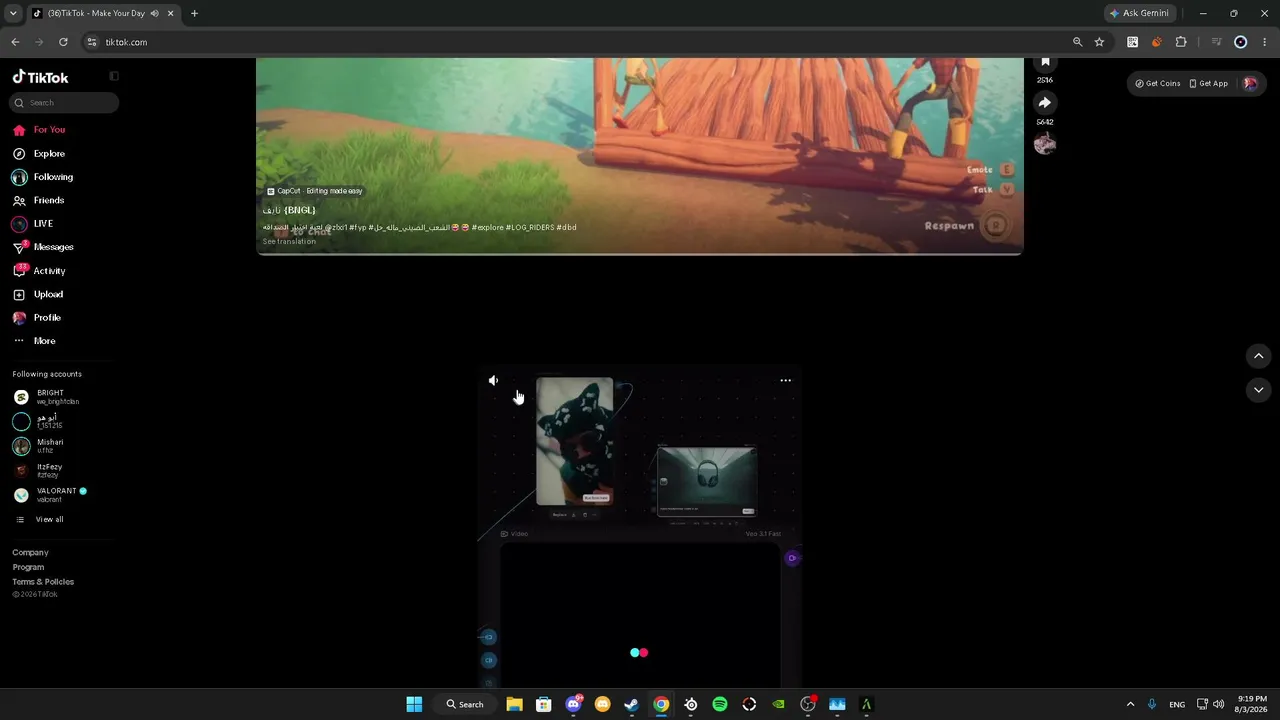Open the Activity notifications
The image size is (1280, 720).
[40, 271]
